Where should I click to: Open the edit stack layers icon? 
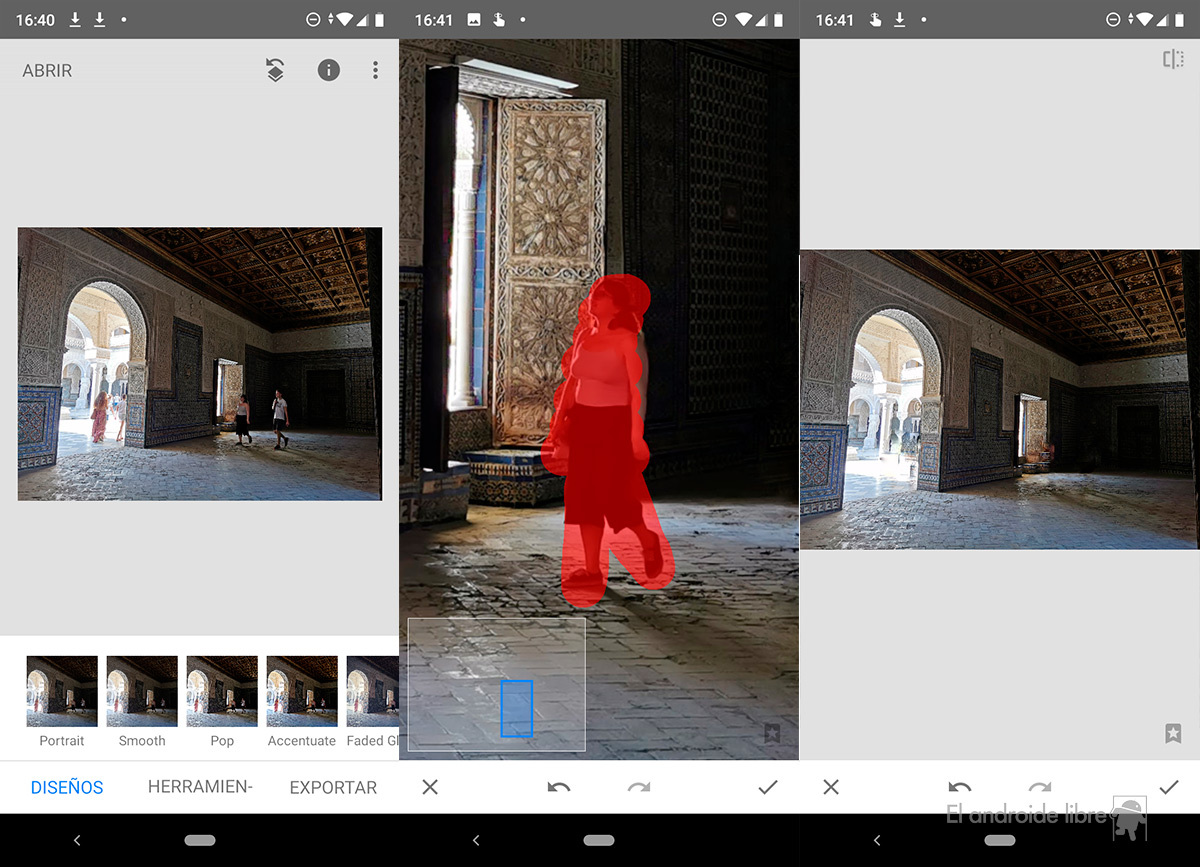[275, 70]
